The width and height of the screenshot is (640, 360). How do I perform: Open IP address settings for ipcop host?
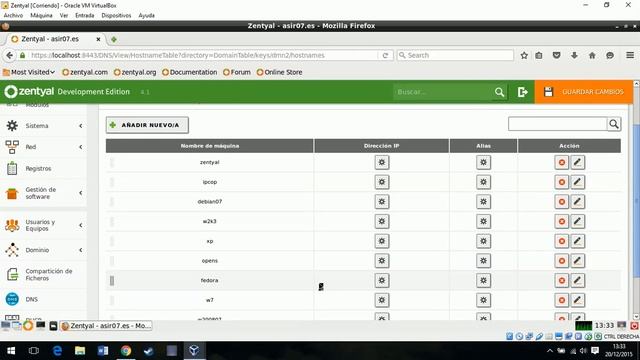382,182
